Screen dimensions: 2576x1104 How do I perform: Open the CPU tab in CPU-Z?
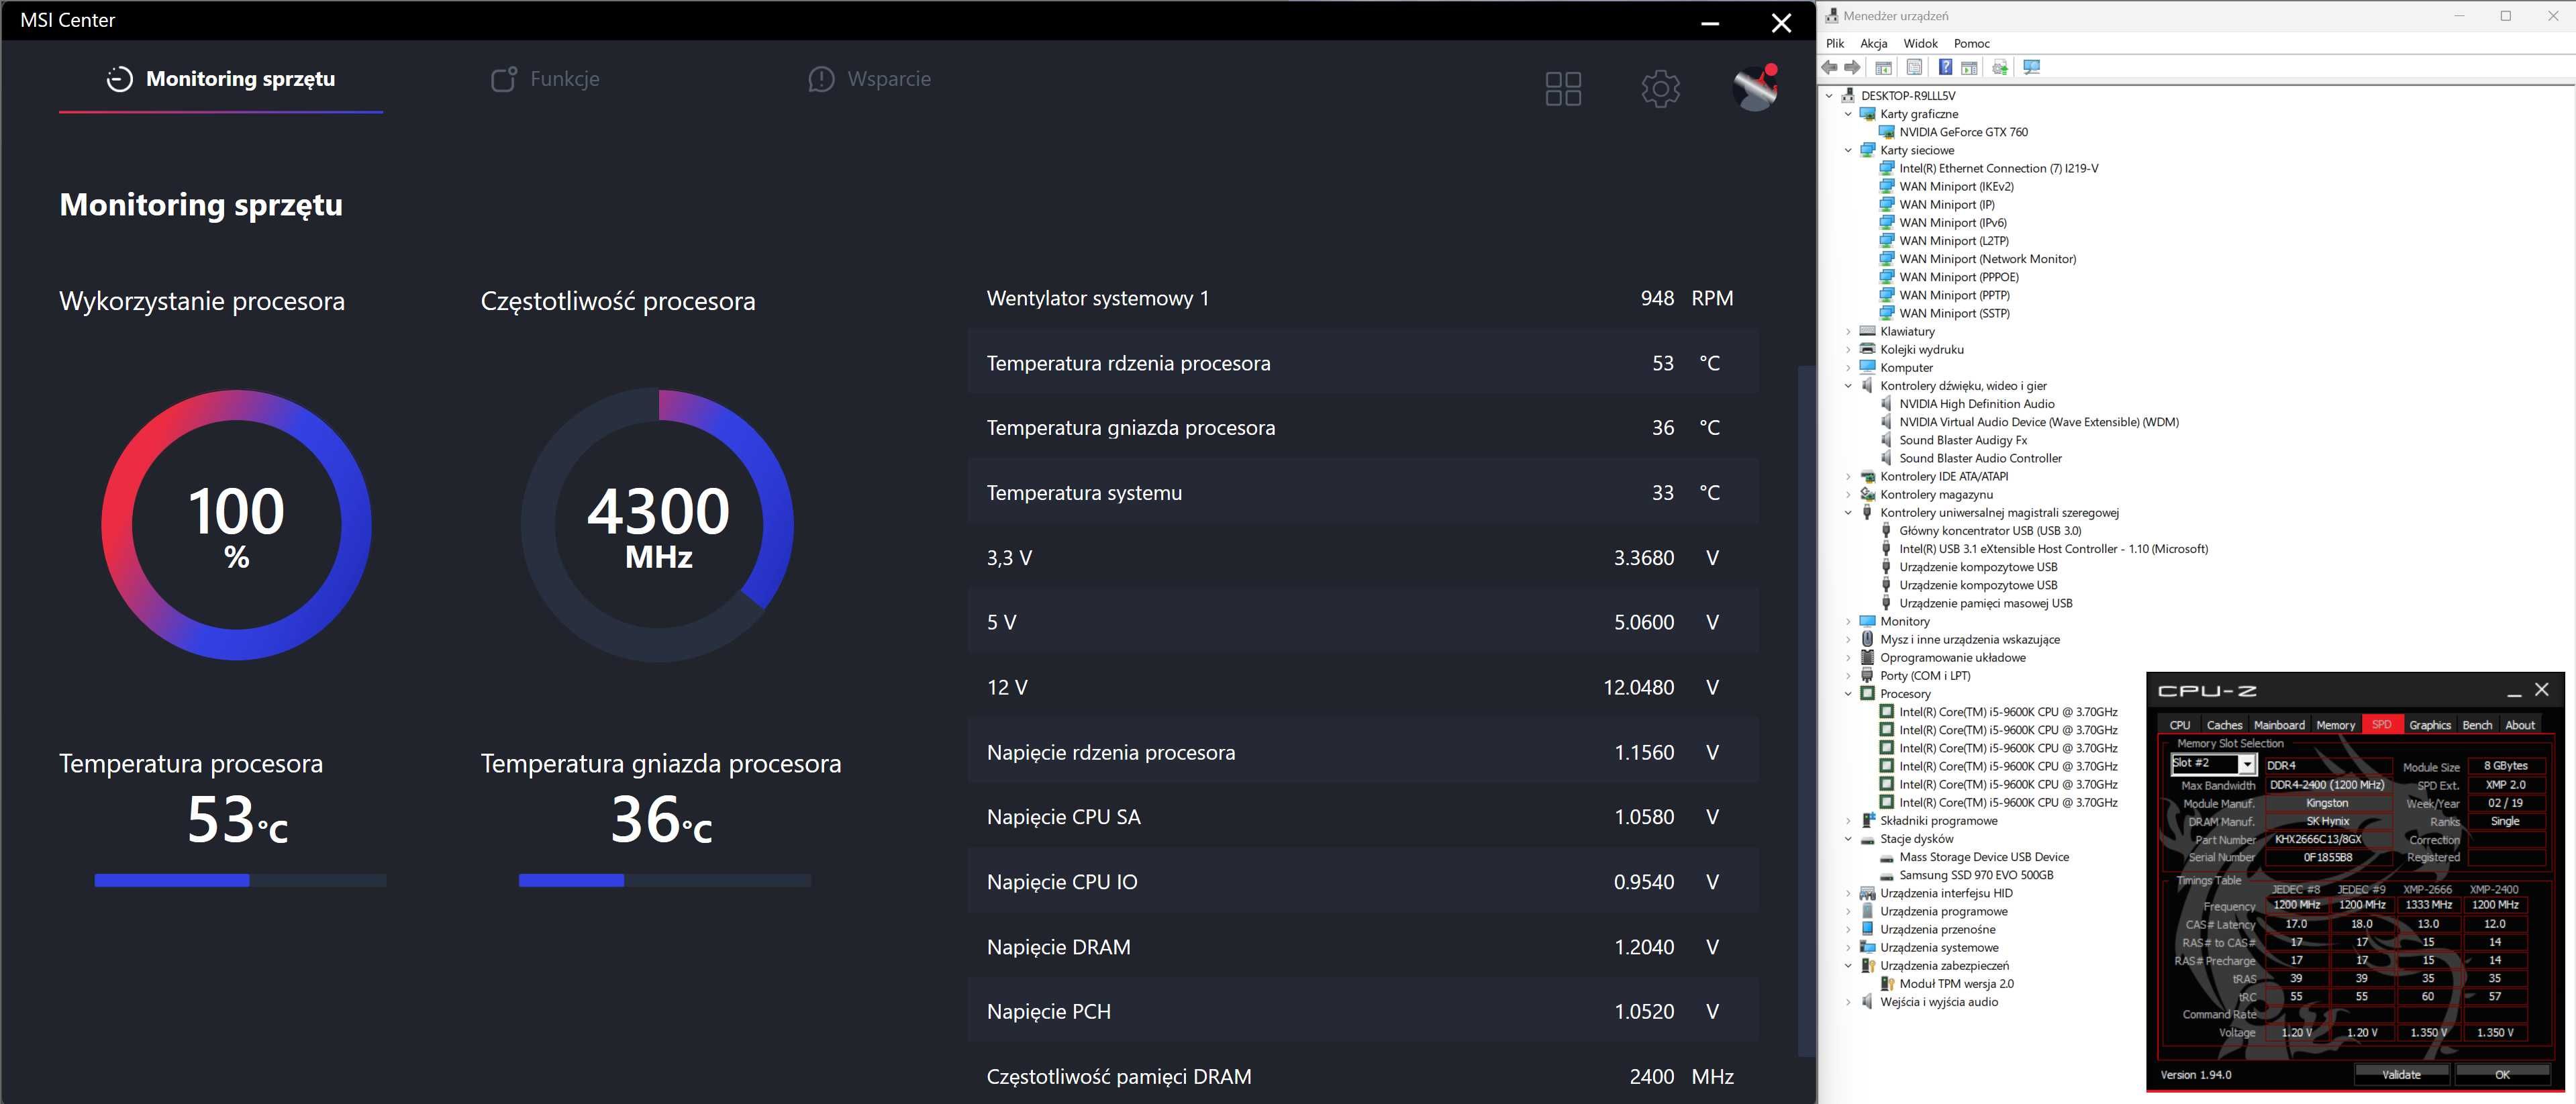pyautogui.click(x=2180, y=725)
